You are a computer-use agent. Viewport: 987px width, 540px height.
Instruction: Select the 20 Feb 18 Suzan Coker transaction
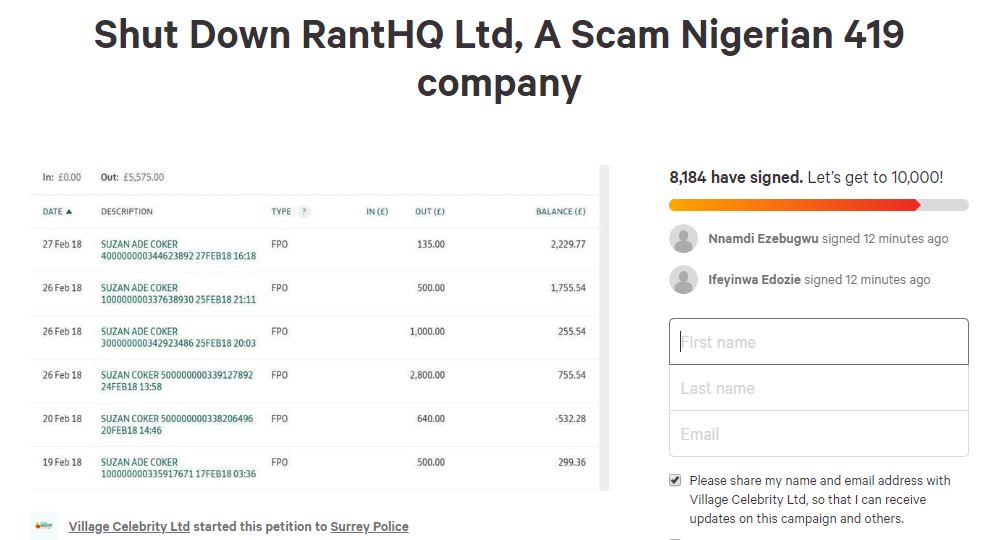pyautogui.click(x=314, y=424)
